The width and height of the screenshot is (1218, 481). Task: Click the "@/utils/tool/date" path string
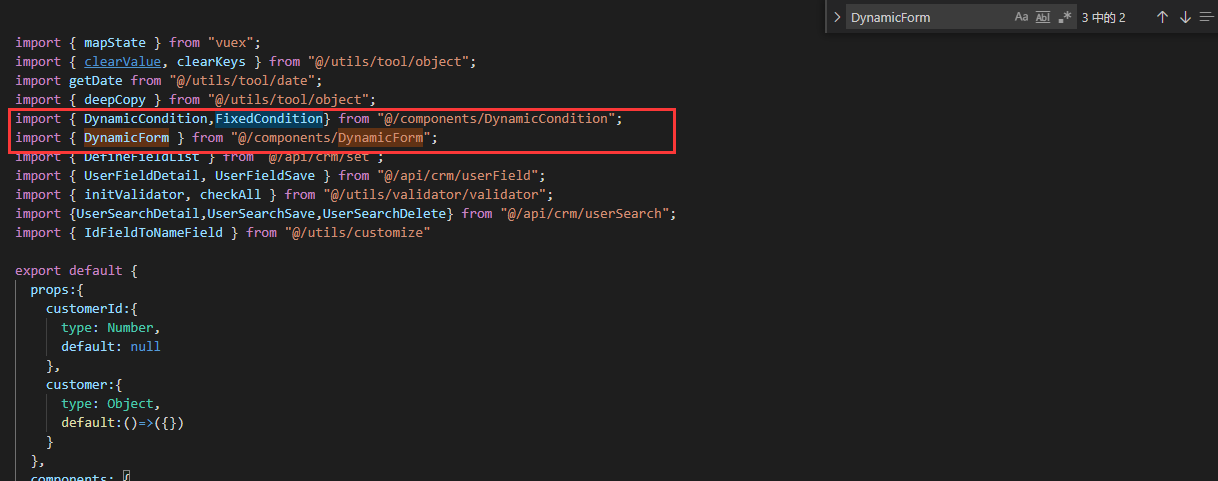pos(247,80)
